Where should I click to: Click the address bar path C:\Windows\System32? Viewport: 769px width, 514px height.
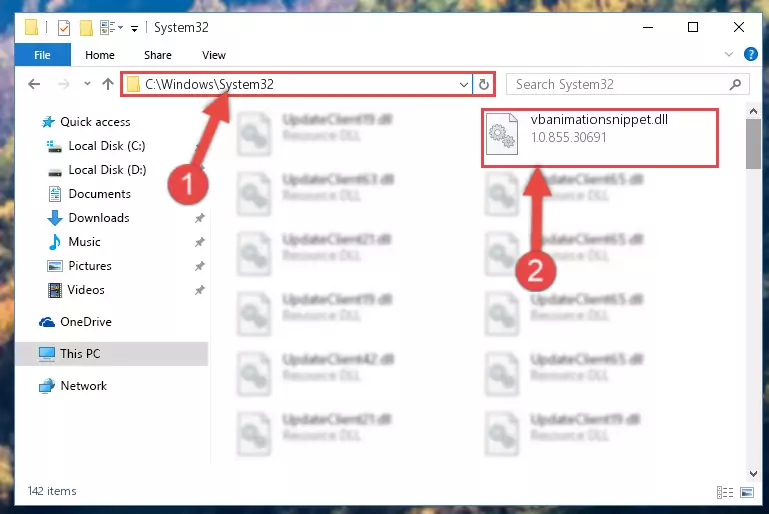coord(209,84)
